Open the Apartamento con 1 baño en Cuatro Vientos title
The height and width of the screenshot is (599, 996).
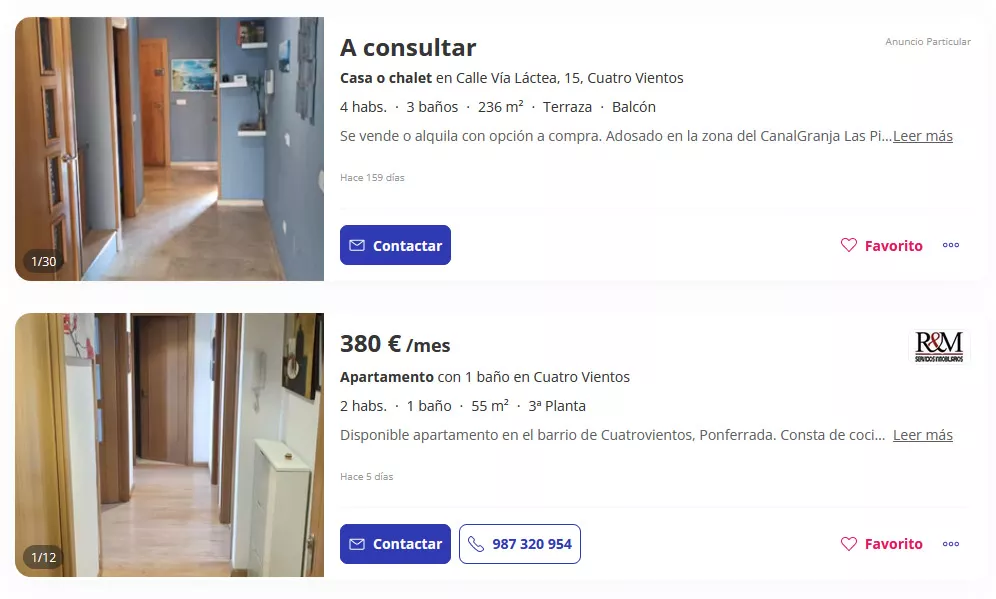coord(485,377)
